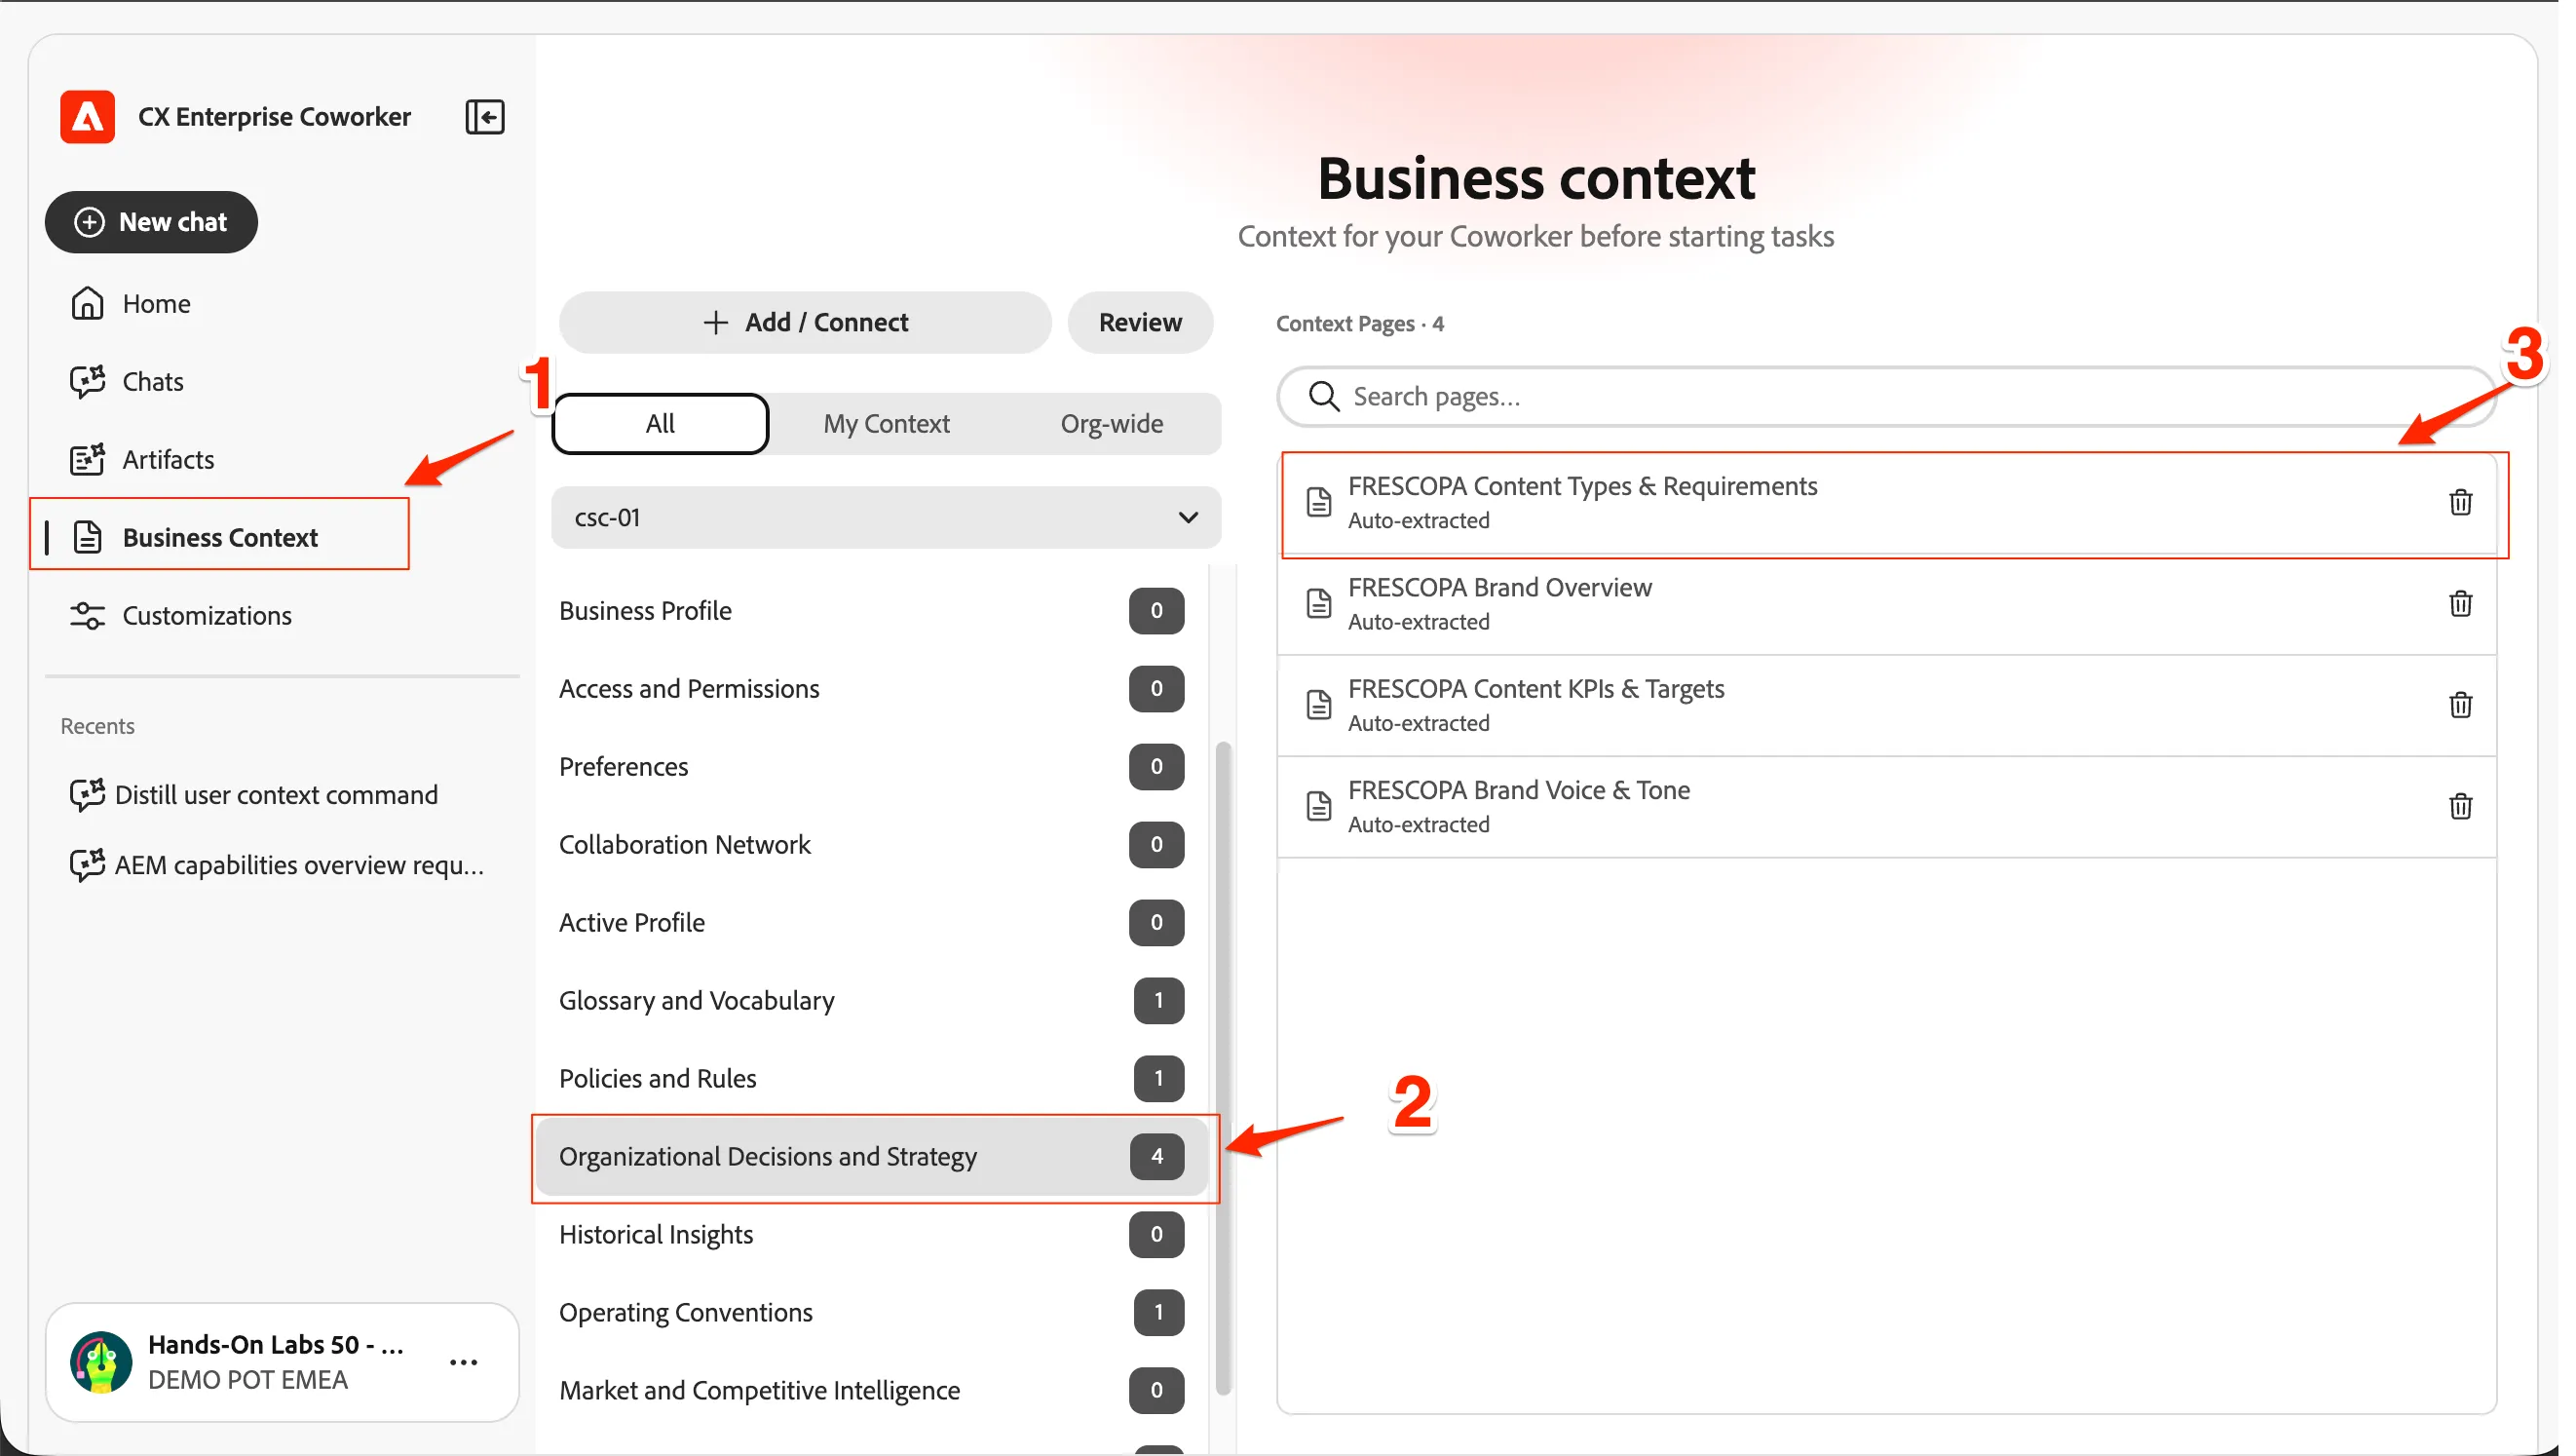
Task: Switch to My Context tab
Action: click(x=886, y=423)
